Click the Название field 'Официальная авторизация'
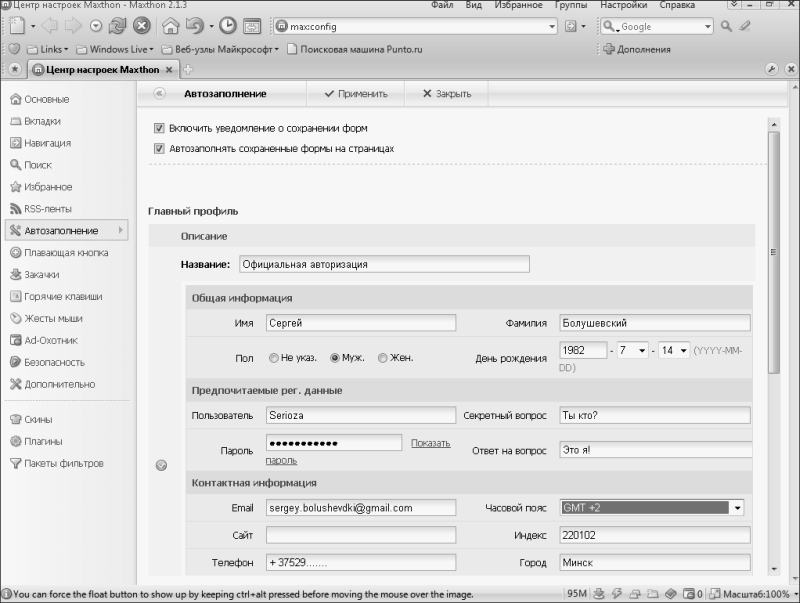This screenshot has width=800, height=603. (x=384, y=264)
